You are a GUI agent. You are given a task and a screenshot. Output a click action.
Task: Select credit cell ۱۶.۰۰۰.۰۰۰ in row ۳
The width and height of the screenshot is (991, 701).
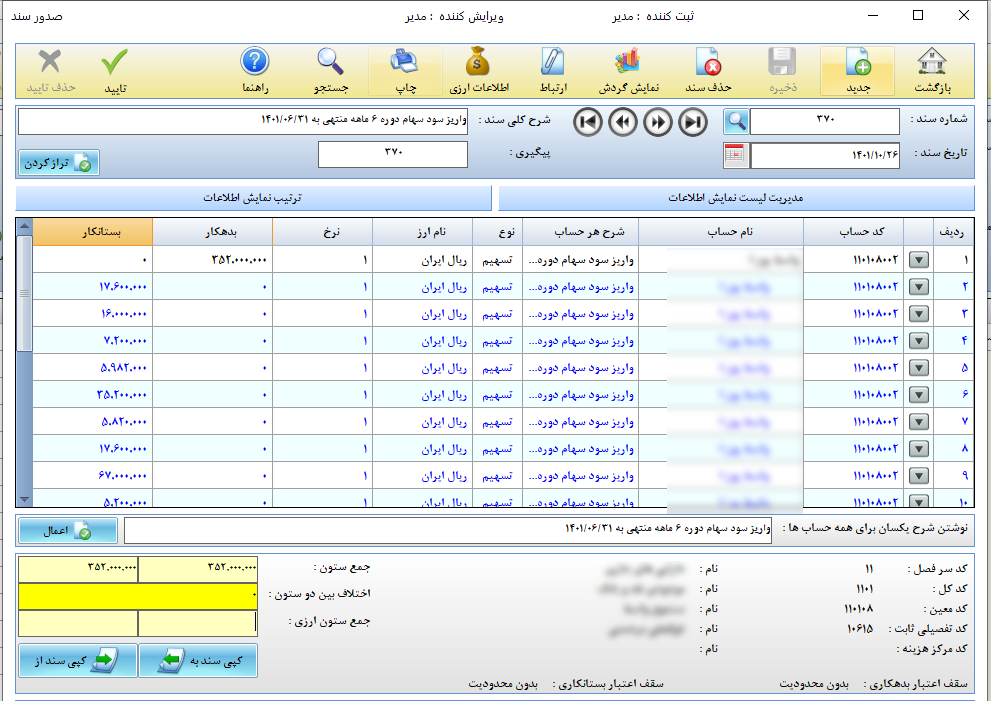pyautogui.click(x=92, y=314)
